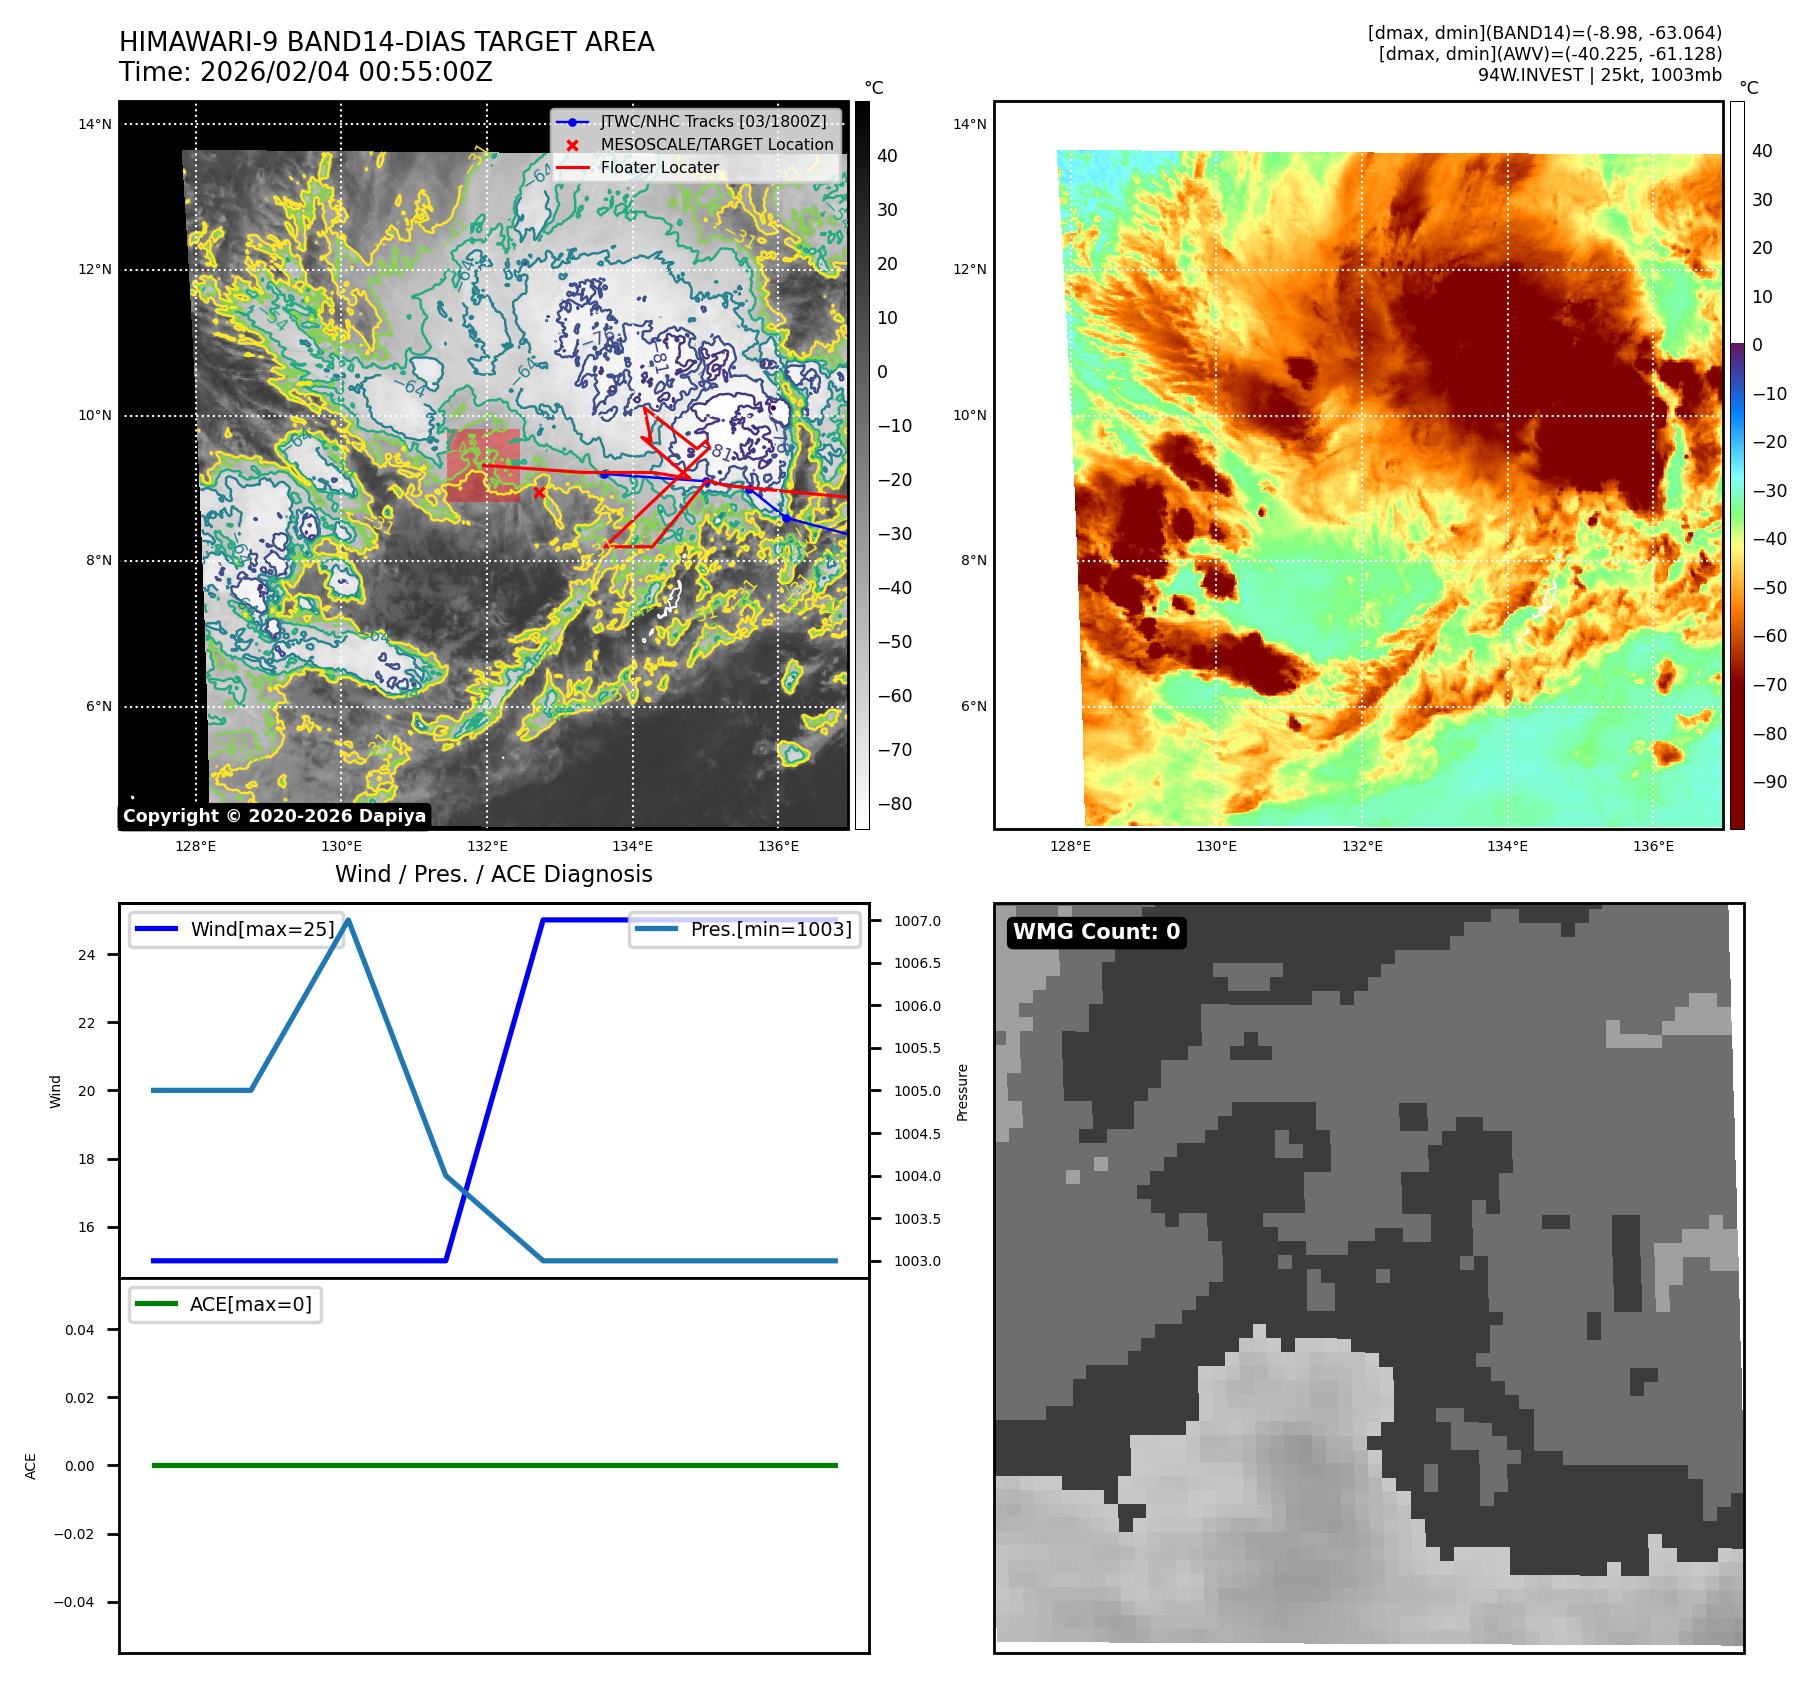Click the peak of the pressure curve
This screenshot has height=1690, width=1813.
click(x=347, y=920)
